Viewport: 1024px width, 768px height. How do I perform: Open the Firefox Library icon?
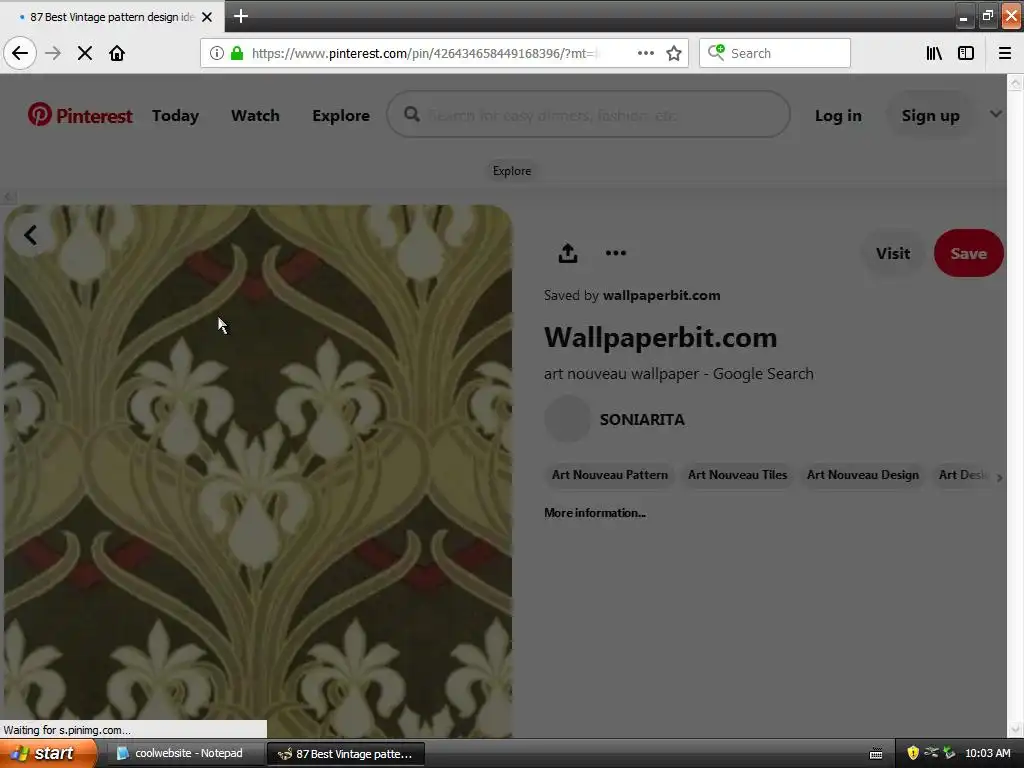(934, 53)
